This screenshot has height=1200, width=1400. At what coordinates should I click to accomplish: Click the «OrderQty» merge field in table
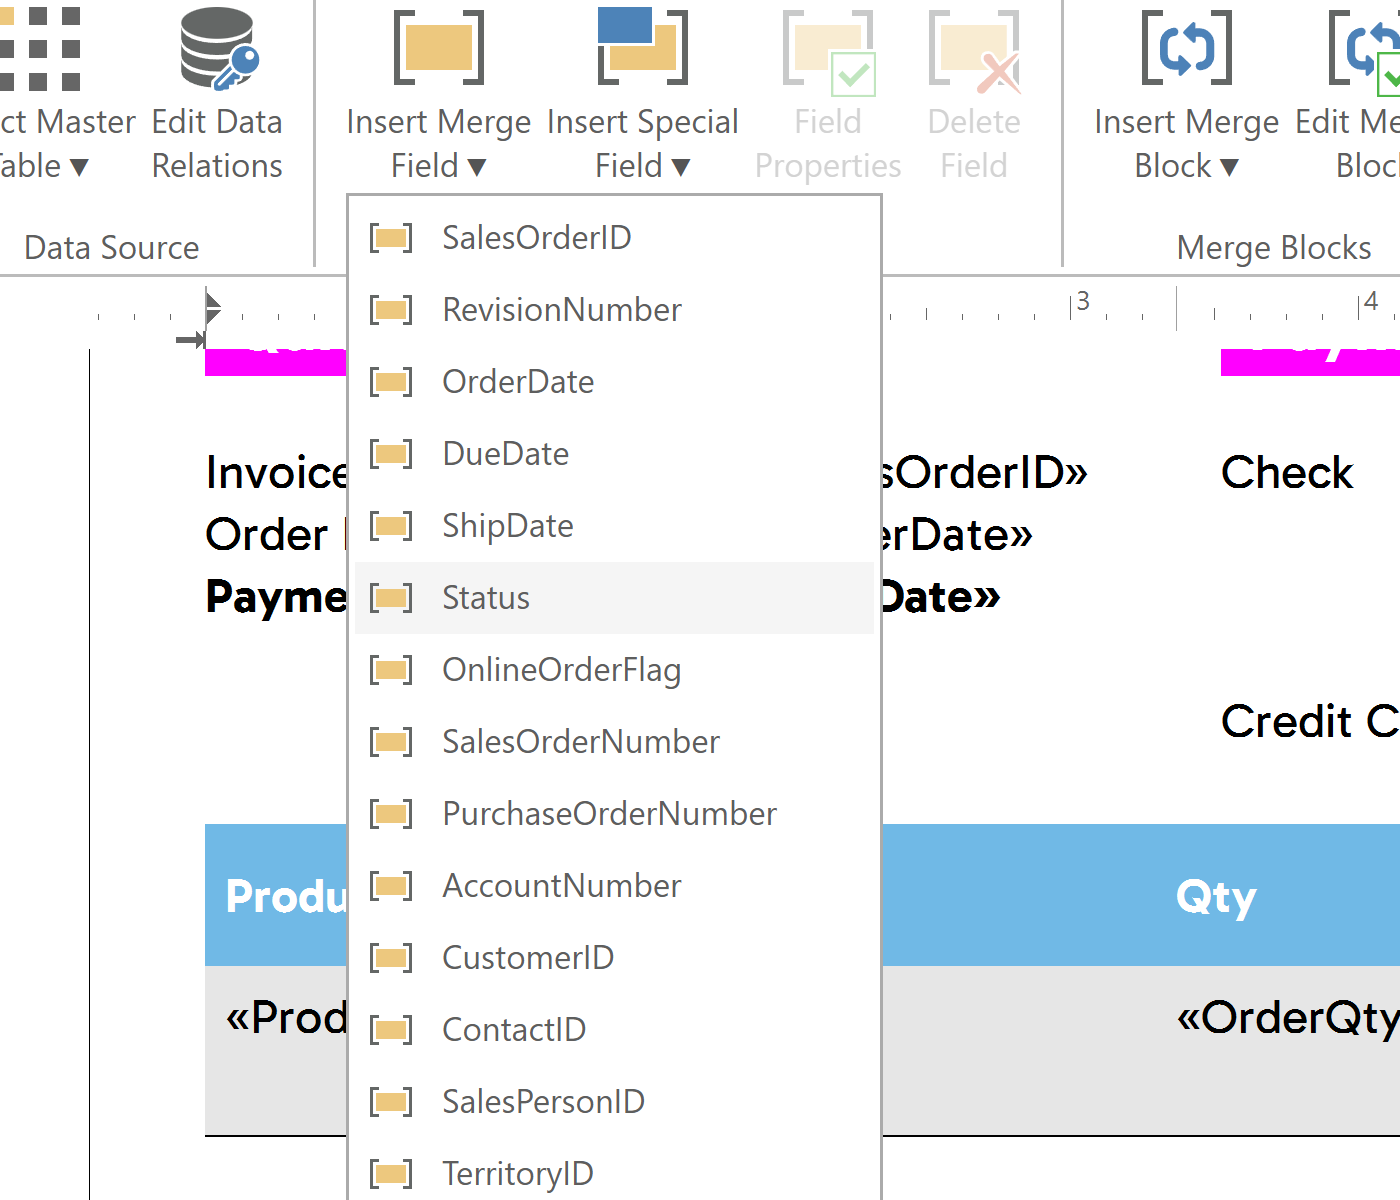point(1288,1018)
